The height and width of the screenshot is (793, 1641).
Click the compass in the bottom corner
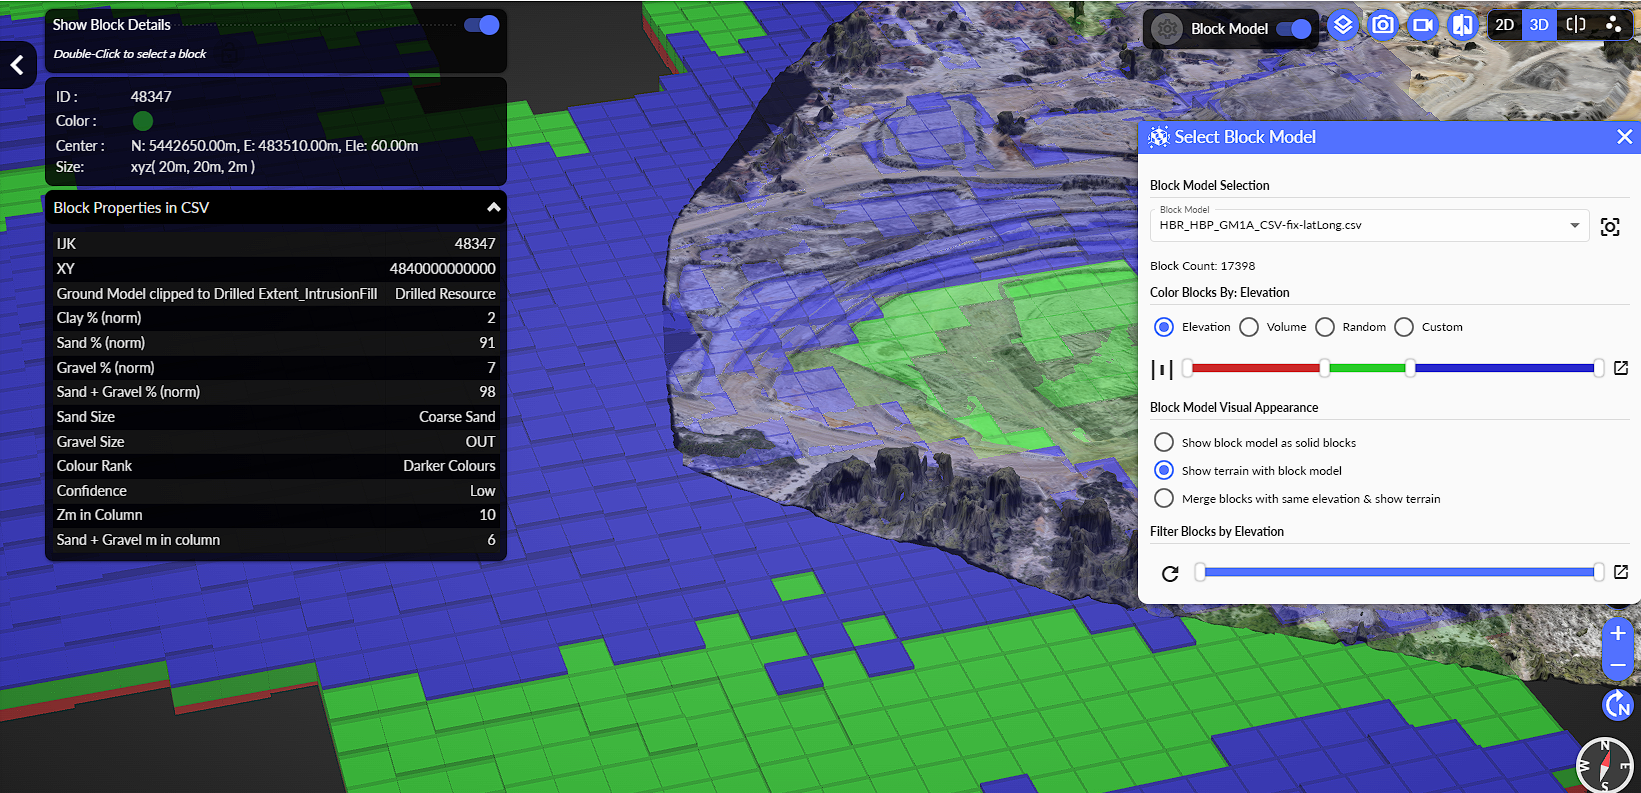(1605, 766)
